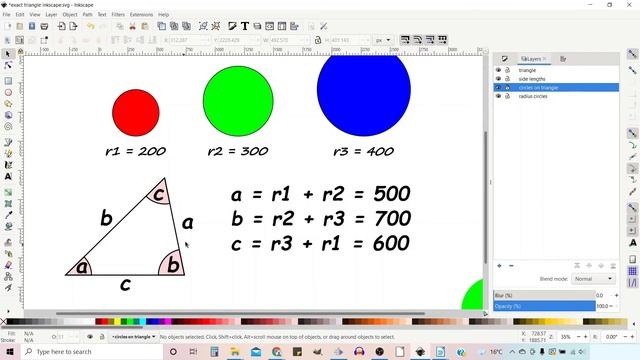The image size is (640, 360).
Task: Select the triangle layer row
Action: [x=556, y=70]
